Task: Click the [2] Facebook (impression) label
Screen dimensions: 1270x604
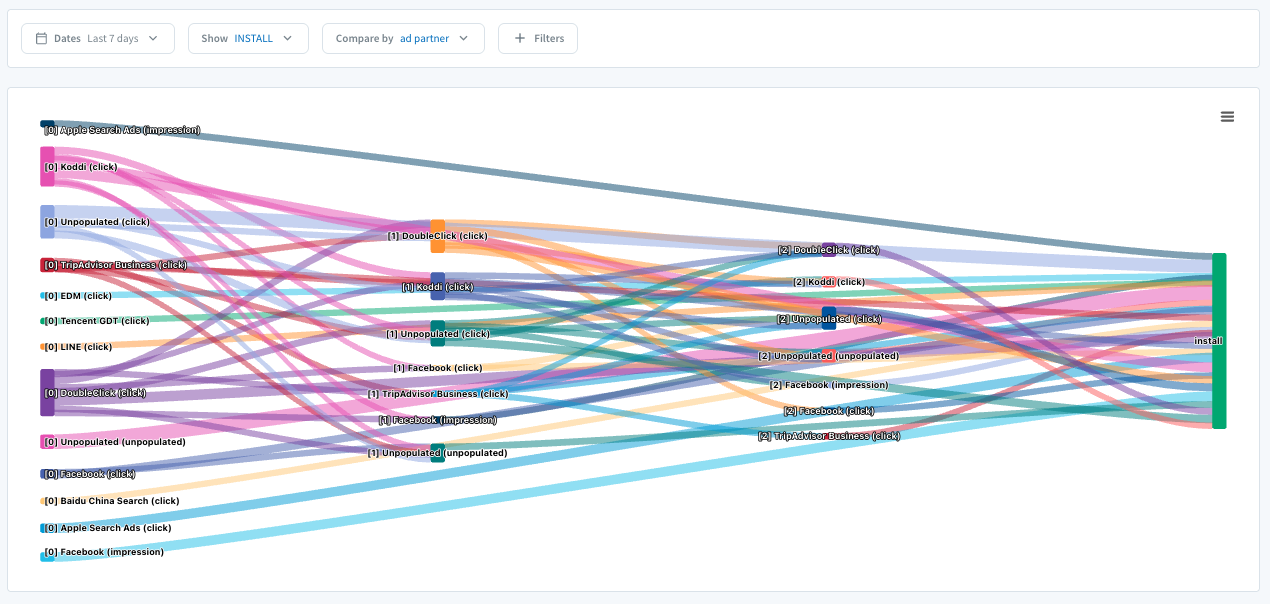Action: 829,385
